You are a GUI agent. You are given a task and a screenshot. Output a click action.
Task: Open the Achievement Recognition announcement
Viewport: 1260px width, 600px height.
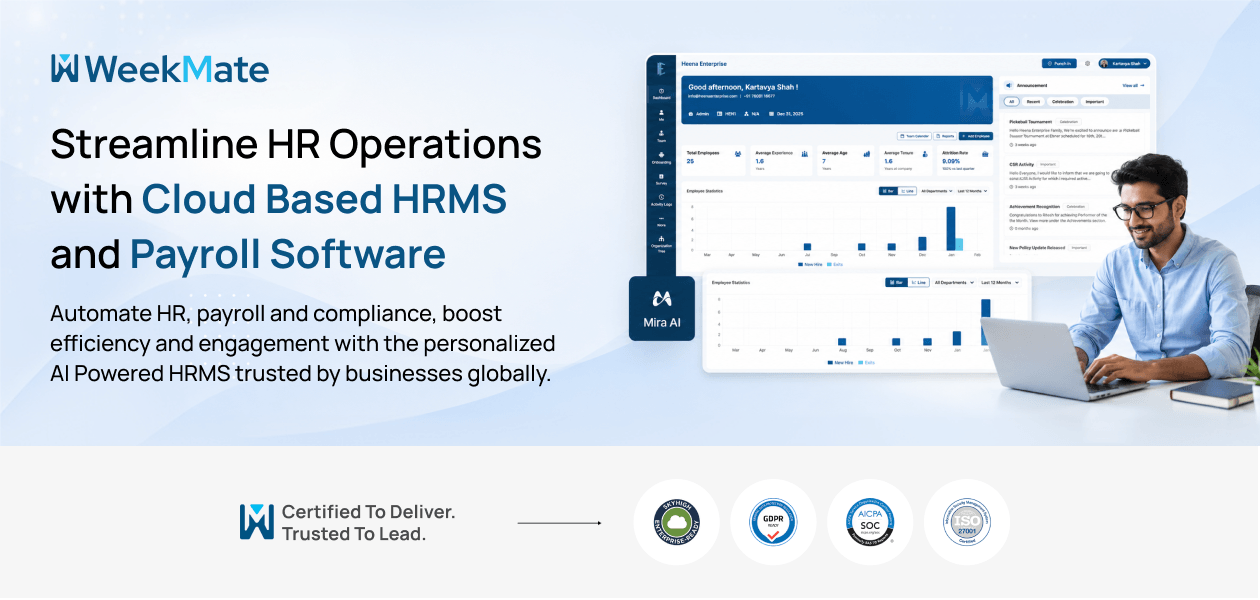click(1060, 217)
